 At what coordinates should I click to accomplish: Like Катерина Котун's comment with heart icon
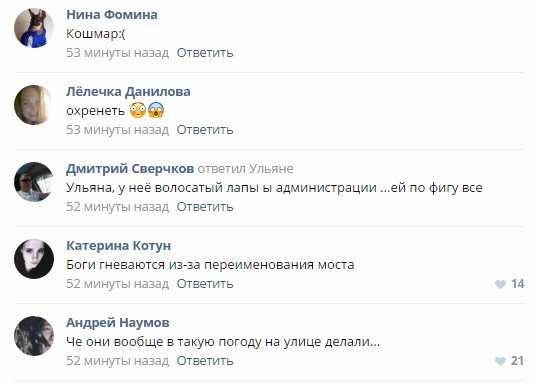tap(500, 284)
